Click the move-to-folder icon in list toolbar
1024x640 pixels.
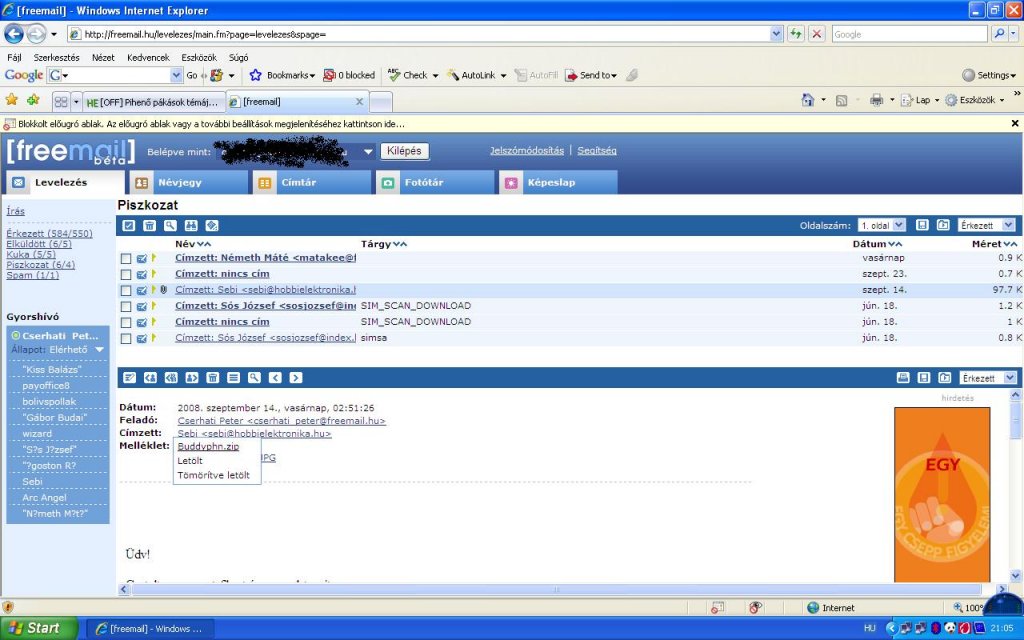click(943, 225)
